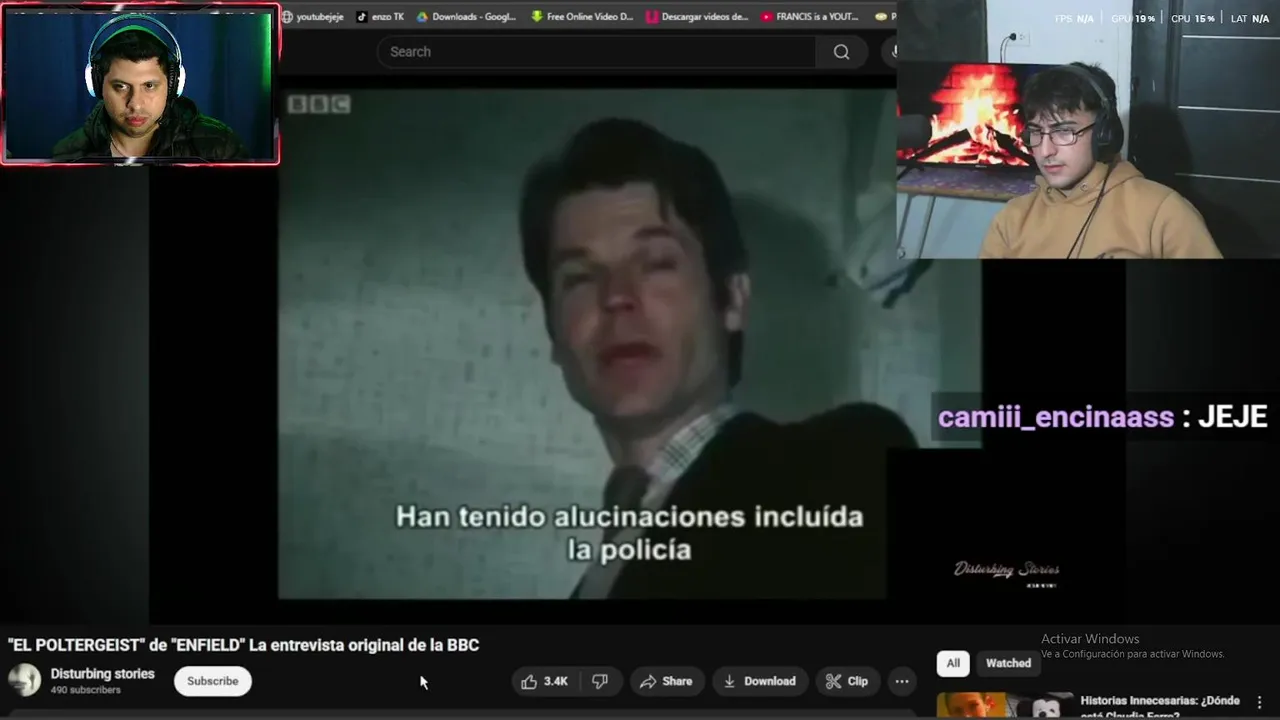Open the Free Online Video Downloader bookmark
Viewport: 1280px width, 720px height.
click(x=583, y=17)
